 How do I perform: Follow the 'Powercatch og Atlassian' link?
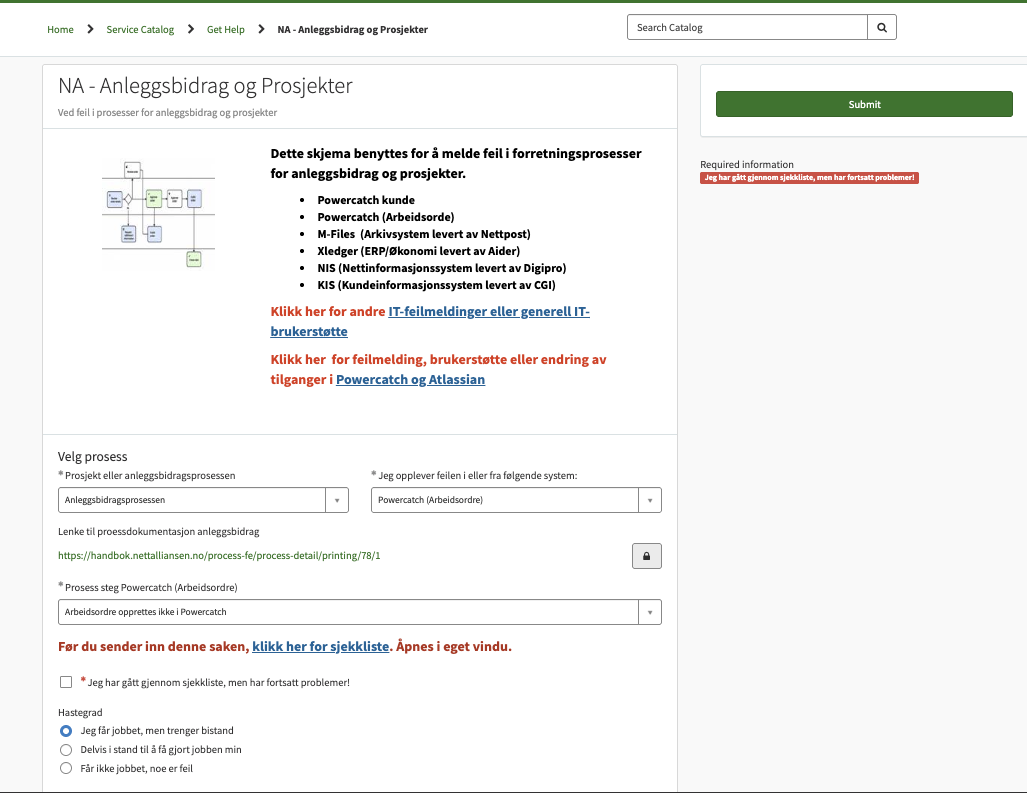point(410,380)
